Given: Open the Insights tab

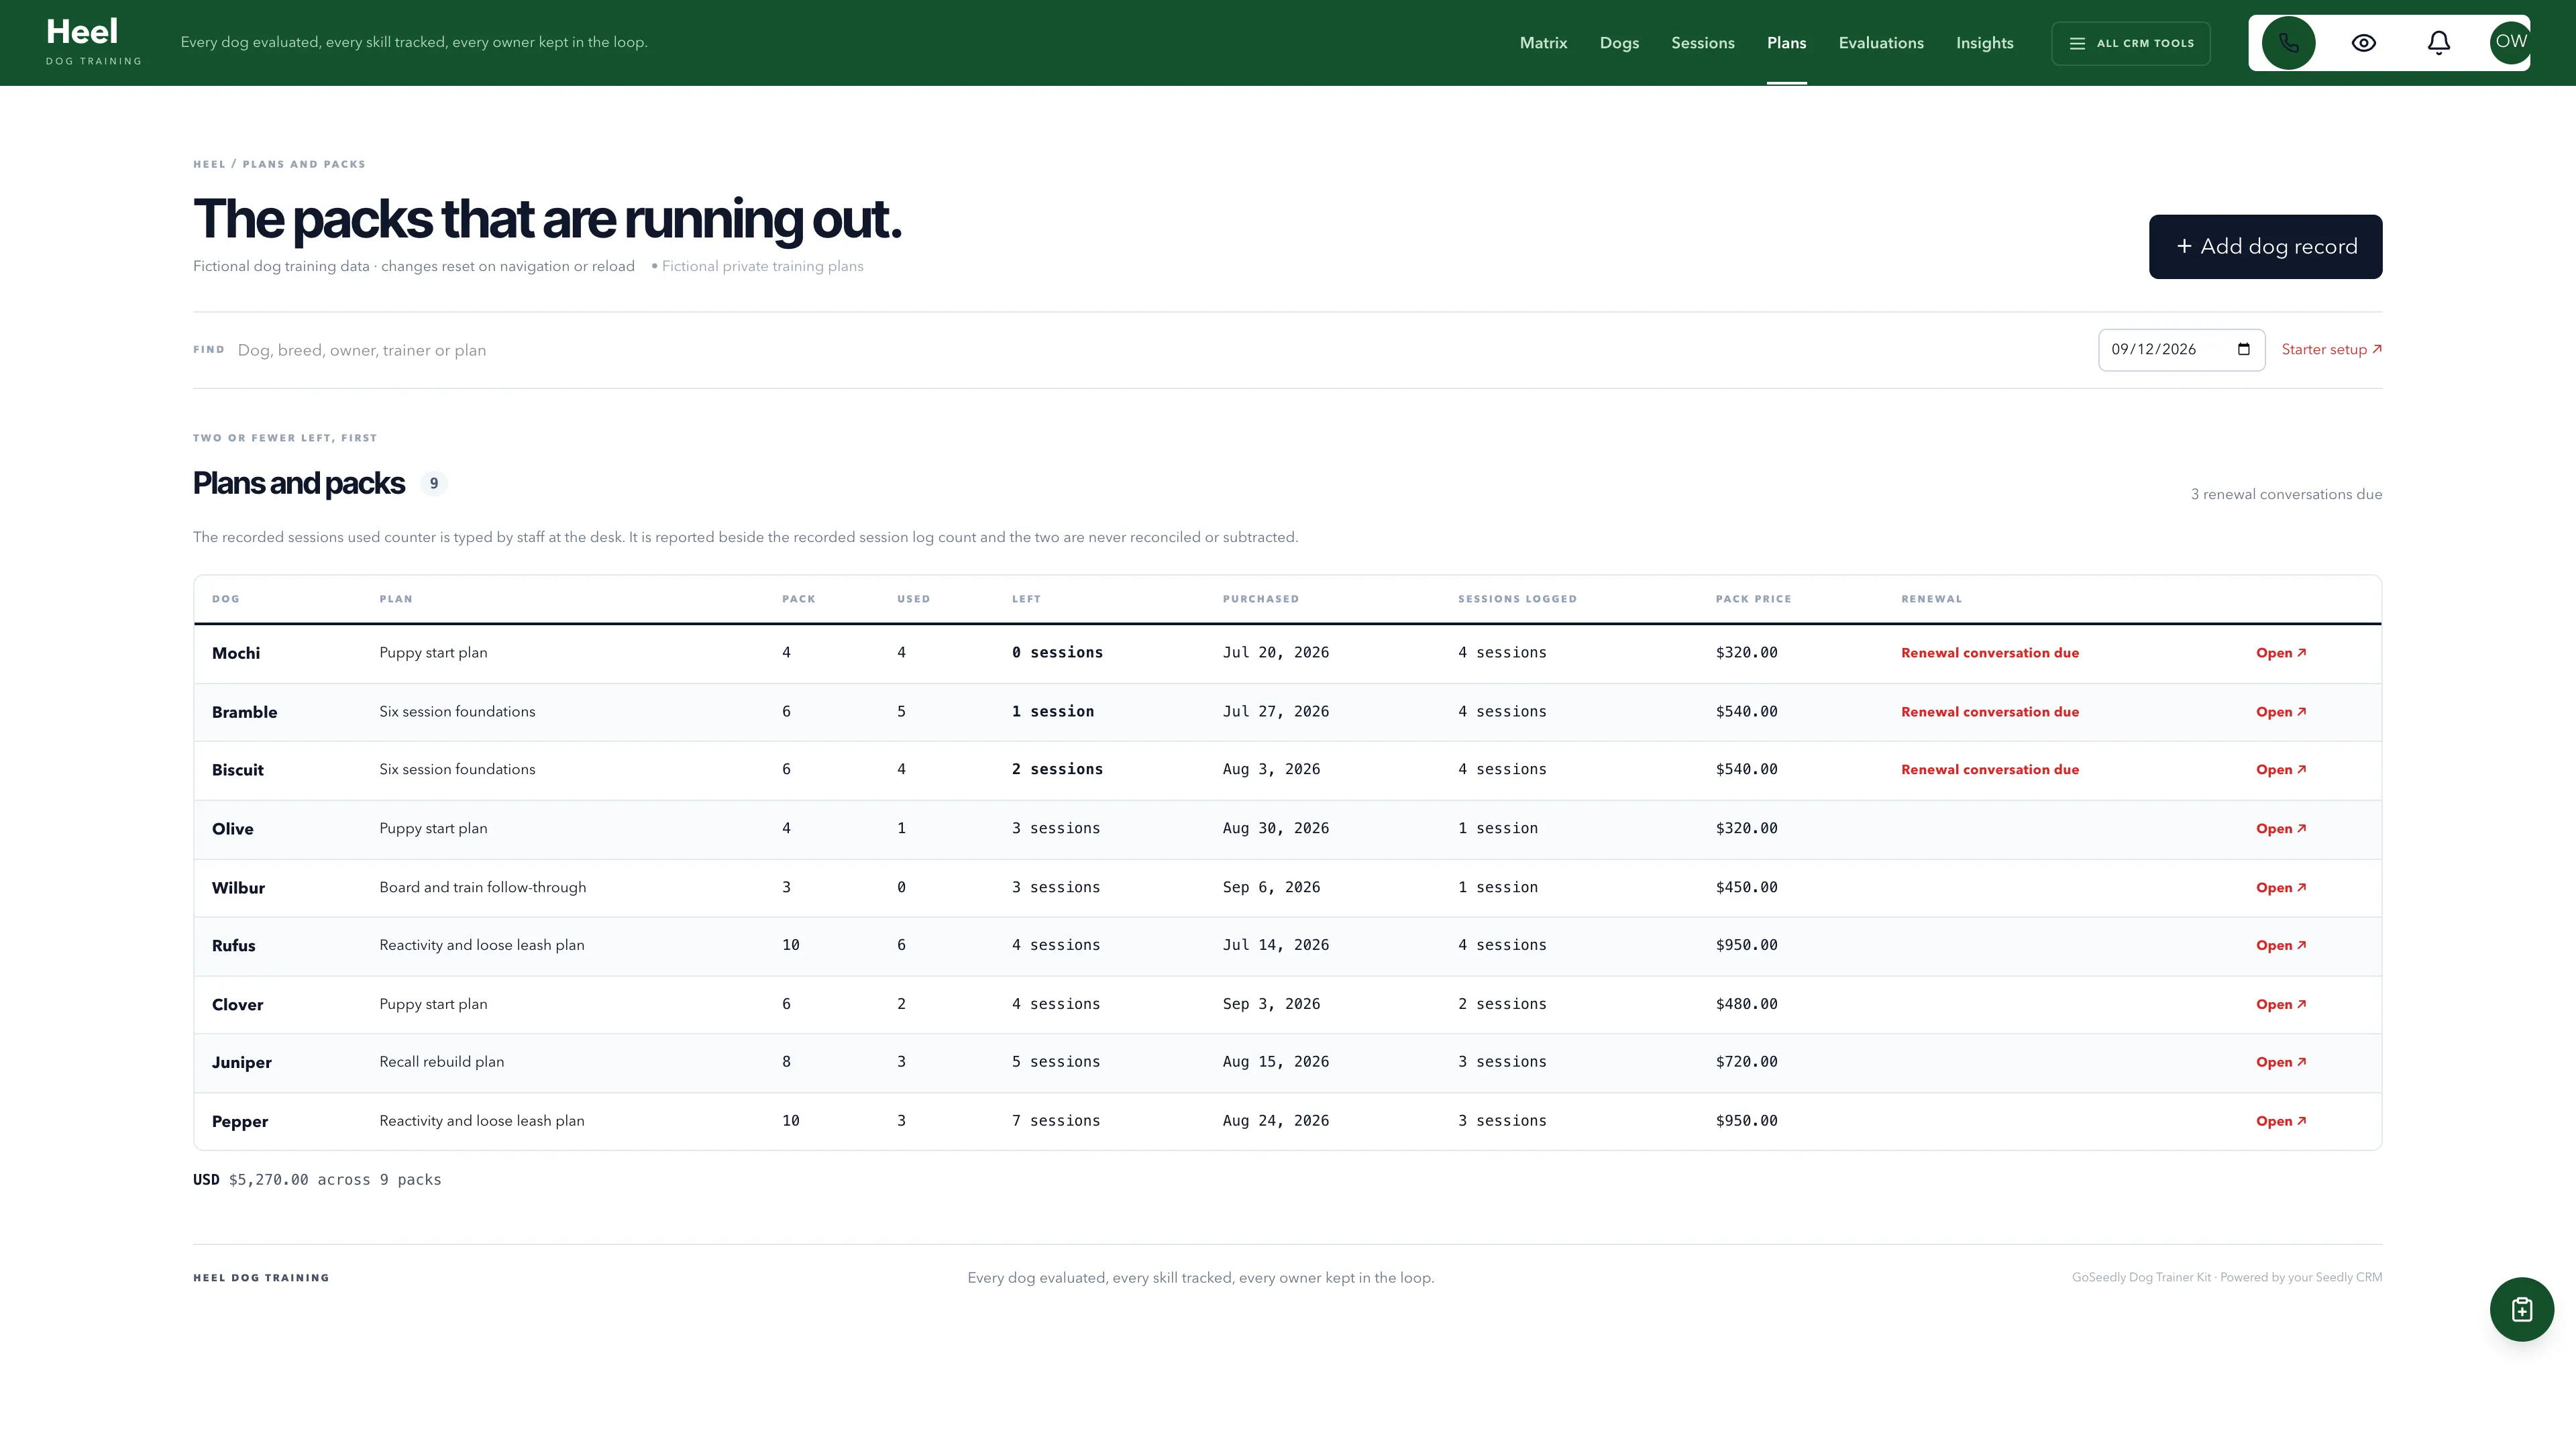Looking at the screenshot, I should [1984, 43].
